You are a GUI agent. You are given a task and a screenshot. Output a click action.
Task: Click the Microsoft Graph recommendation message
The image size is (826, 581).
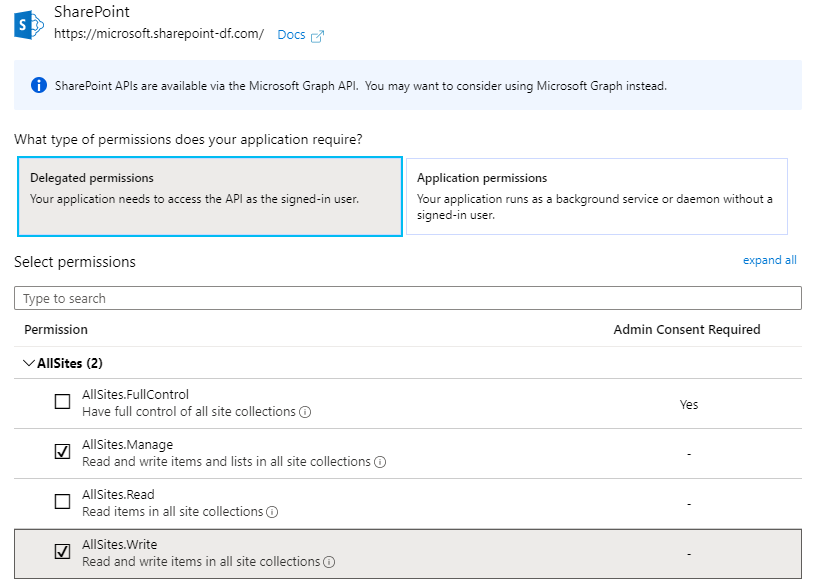point(361,86)
